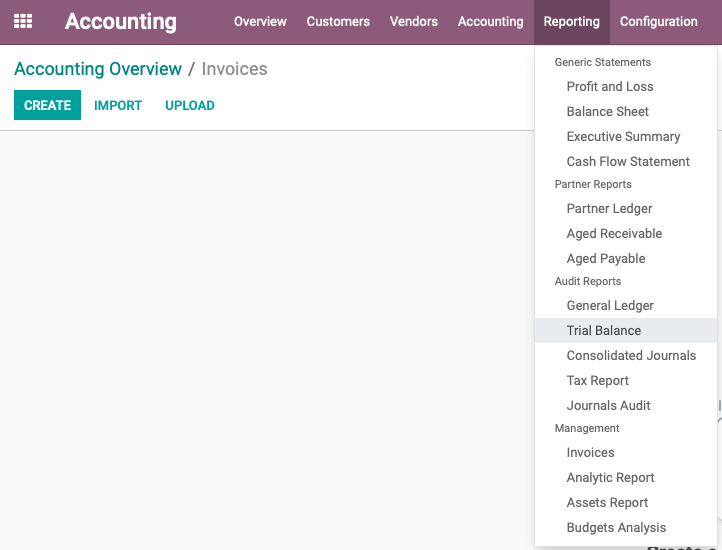Image resolution: width=722 pixels, height=550 pixels.
Task: Open the apps grid menu icon
Action: [23, 21]
